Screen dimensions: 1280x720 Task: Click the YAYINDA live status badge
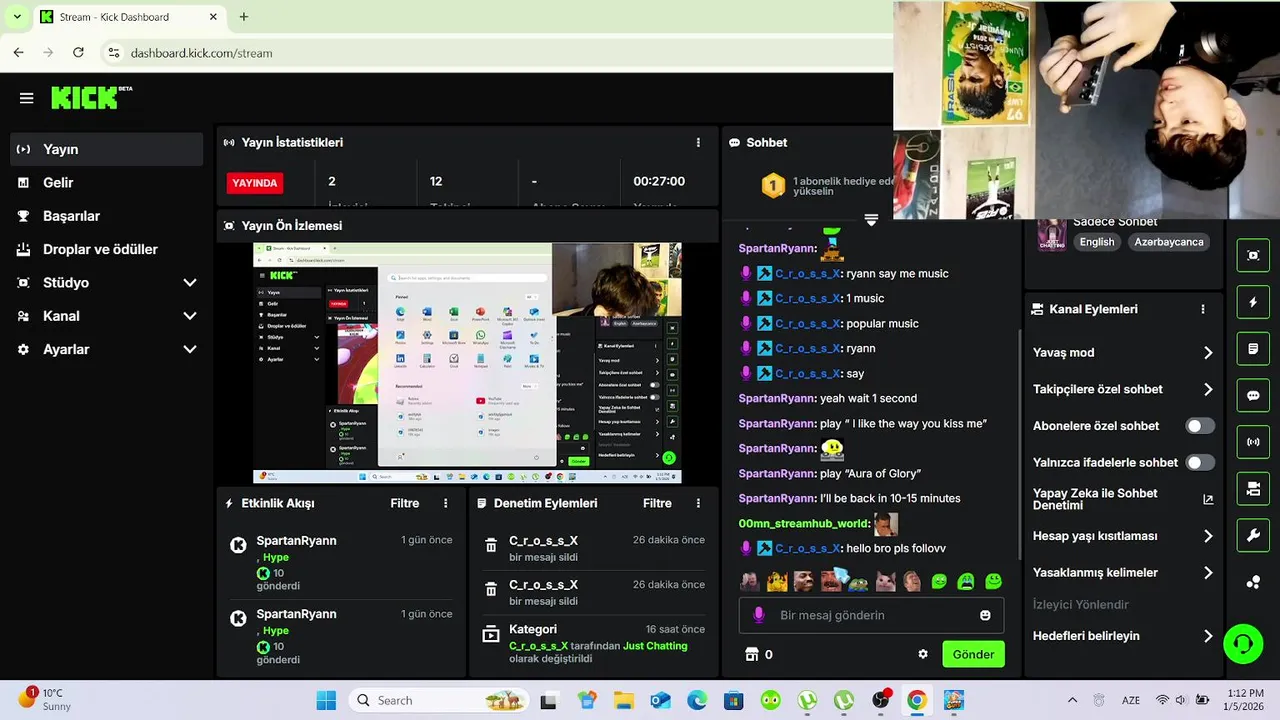tap(255, 183)
